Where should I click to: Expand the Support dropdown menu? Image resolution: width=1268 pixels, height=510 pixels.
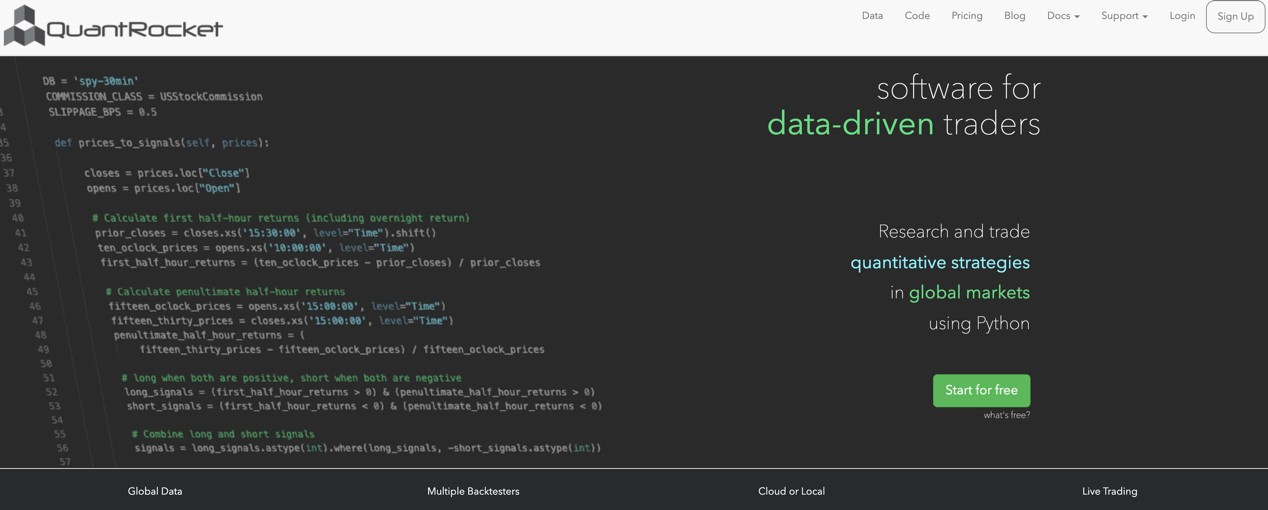(x=1124, y=16)
